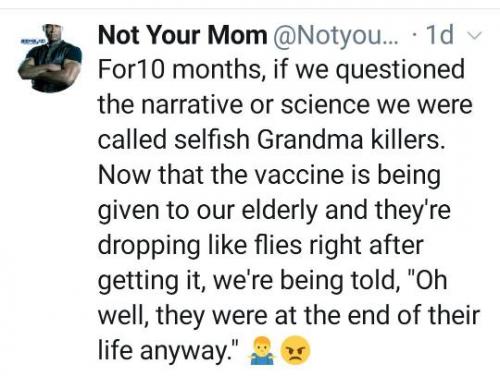
Task: Click the angry face emoji
Action: pyautogui.click(x=295, y=351)
